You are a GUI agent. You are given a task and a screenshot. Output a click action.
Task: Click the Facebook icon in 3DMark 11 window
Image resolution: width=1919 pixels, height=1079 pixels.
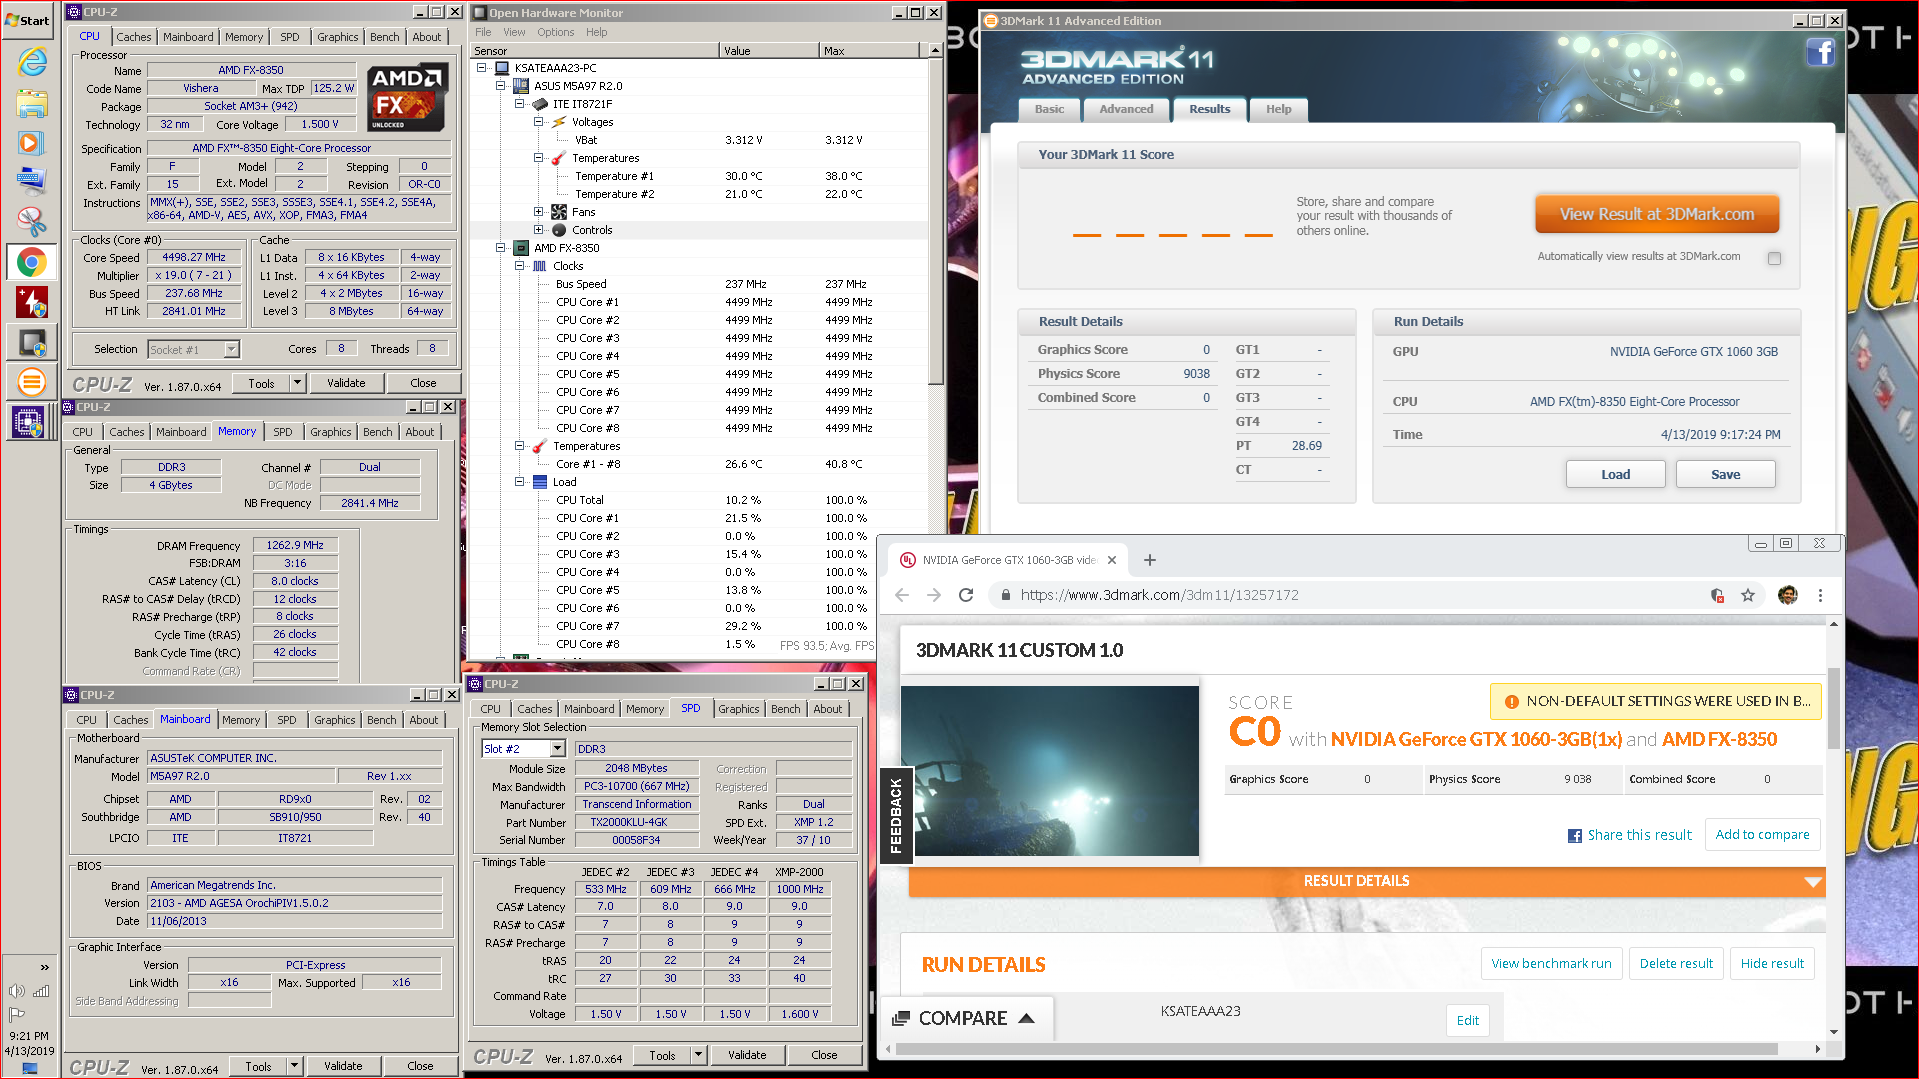point(1820,52)
